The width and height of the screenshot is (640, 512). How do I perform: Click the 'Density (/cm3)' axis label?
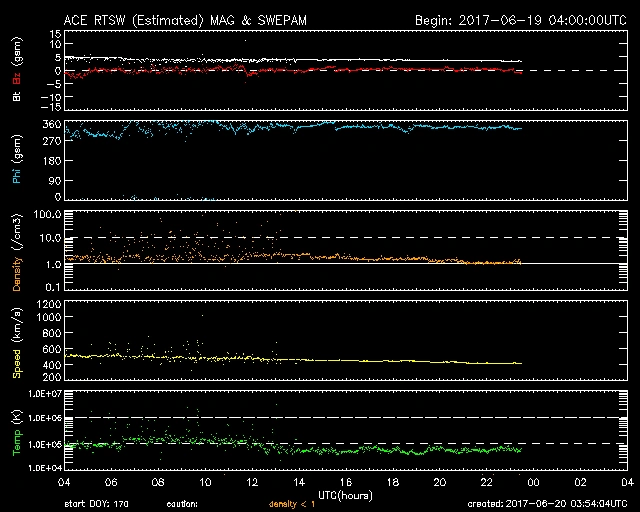click(x=17, y=252)
